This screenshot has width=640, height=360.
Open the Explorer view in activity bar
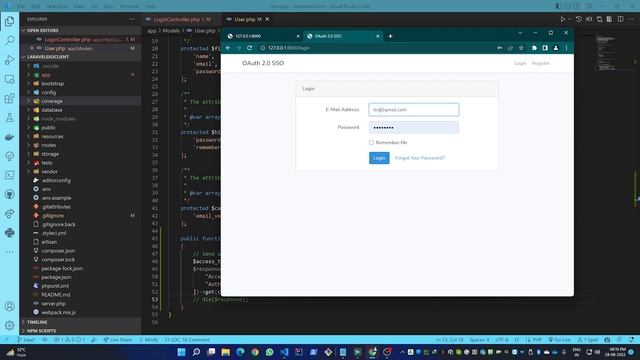point(9,22)
